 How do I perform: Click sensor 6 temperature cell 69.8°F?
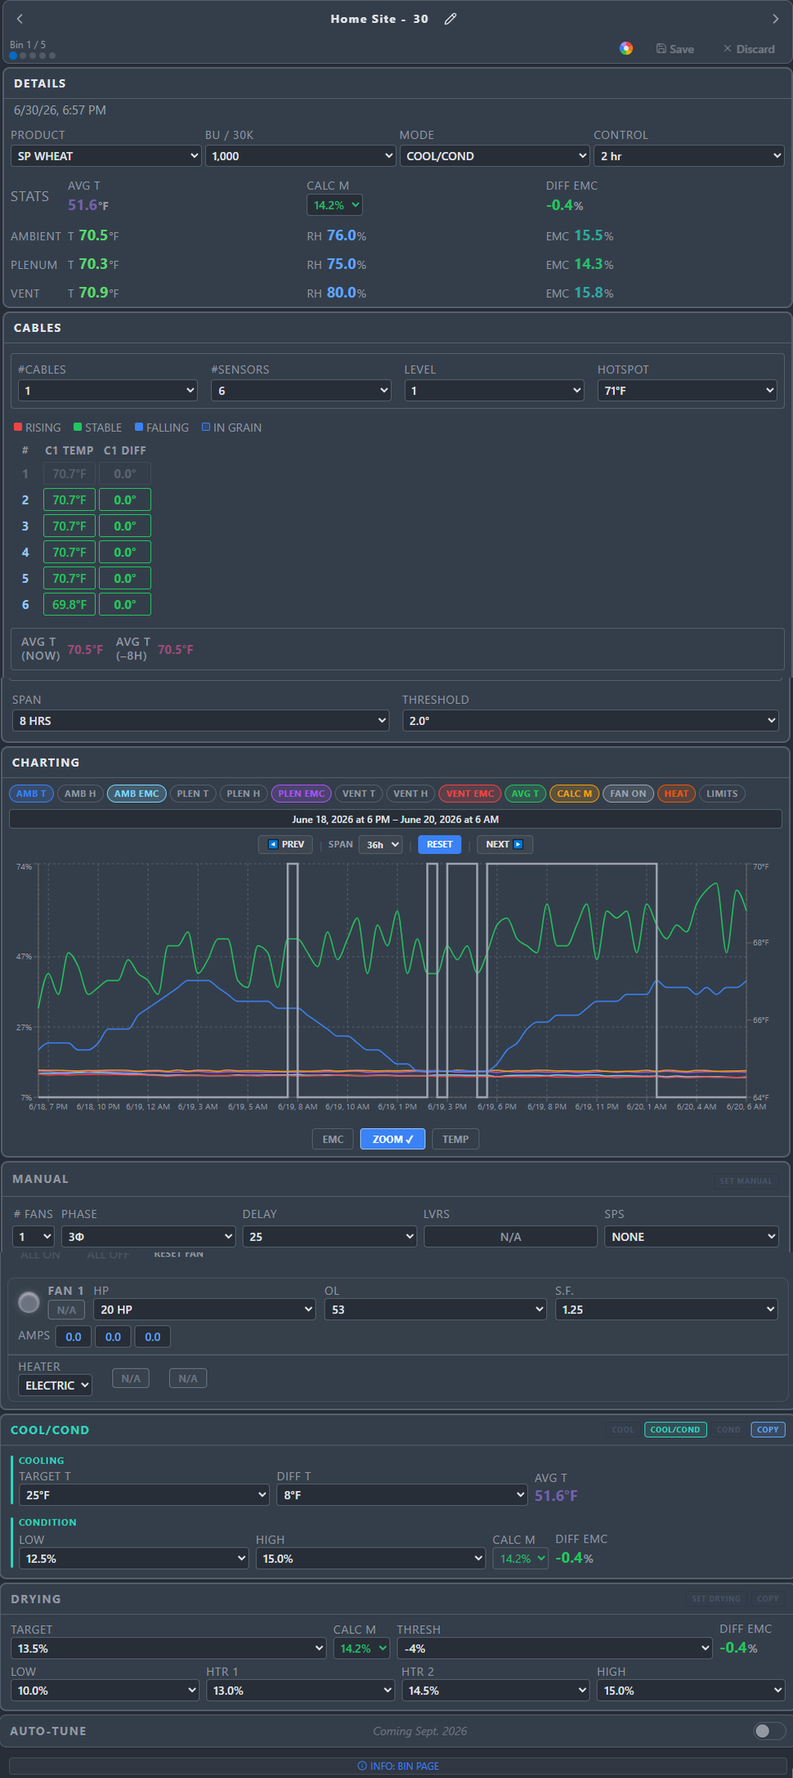tap(69, 604)
